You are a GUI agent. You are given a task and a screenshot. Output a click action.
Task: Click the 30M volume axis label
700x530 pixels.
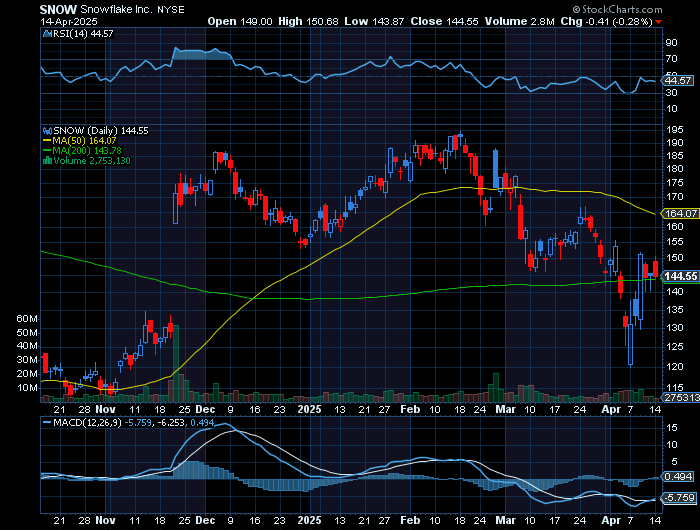(x=27, y=360)
